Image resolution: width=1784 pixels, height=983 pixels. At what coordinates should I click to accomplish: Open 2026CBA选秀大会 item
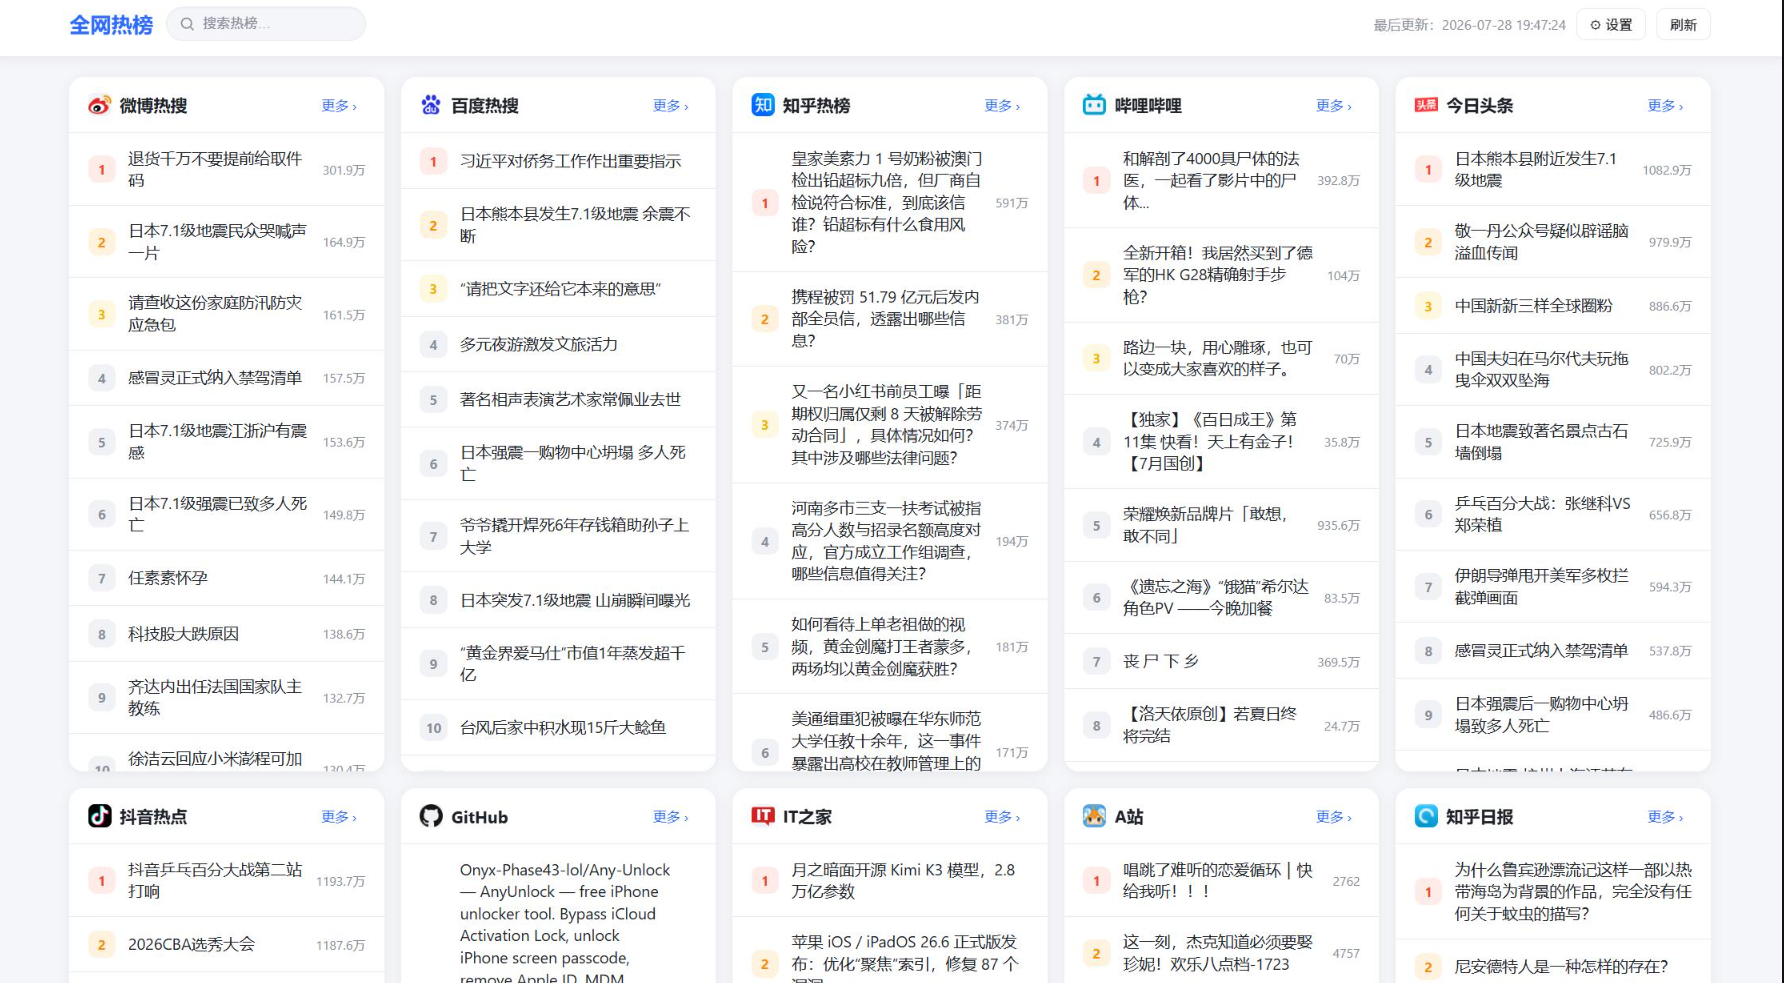[x=226, y=945]
